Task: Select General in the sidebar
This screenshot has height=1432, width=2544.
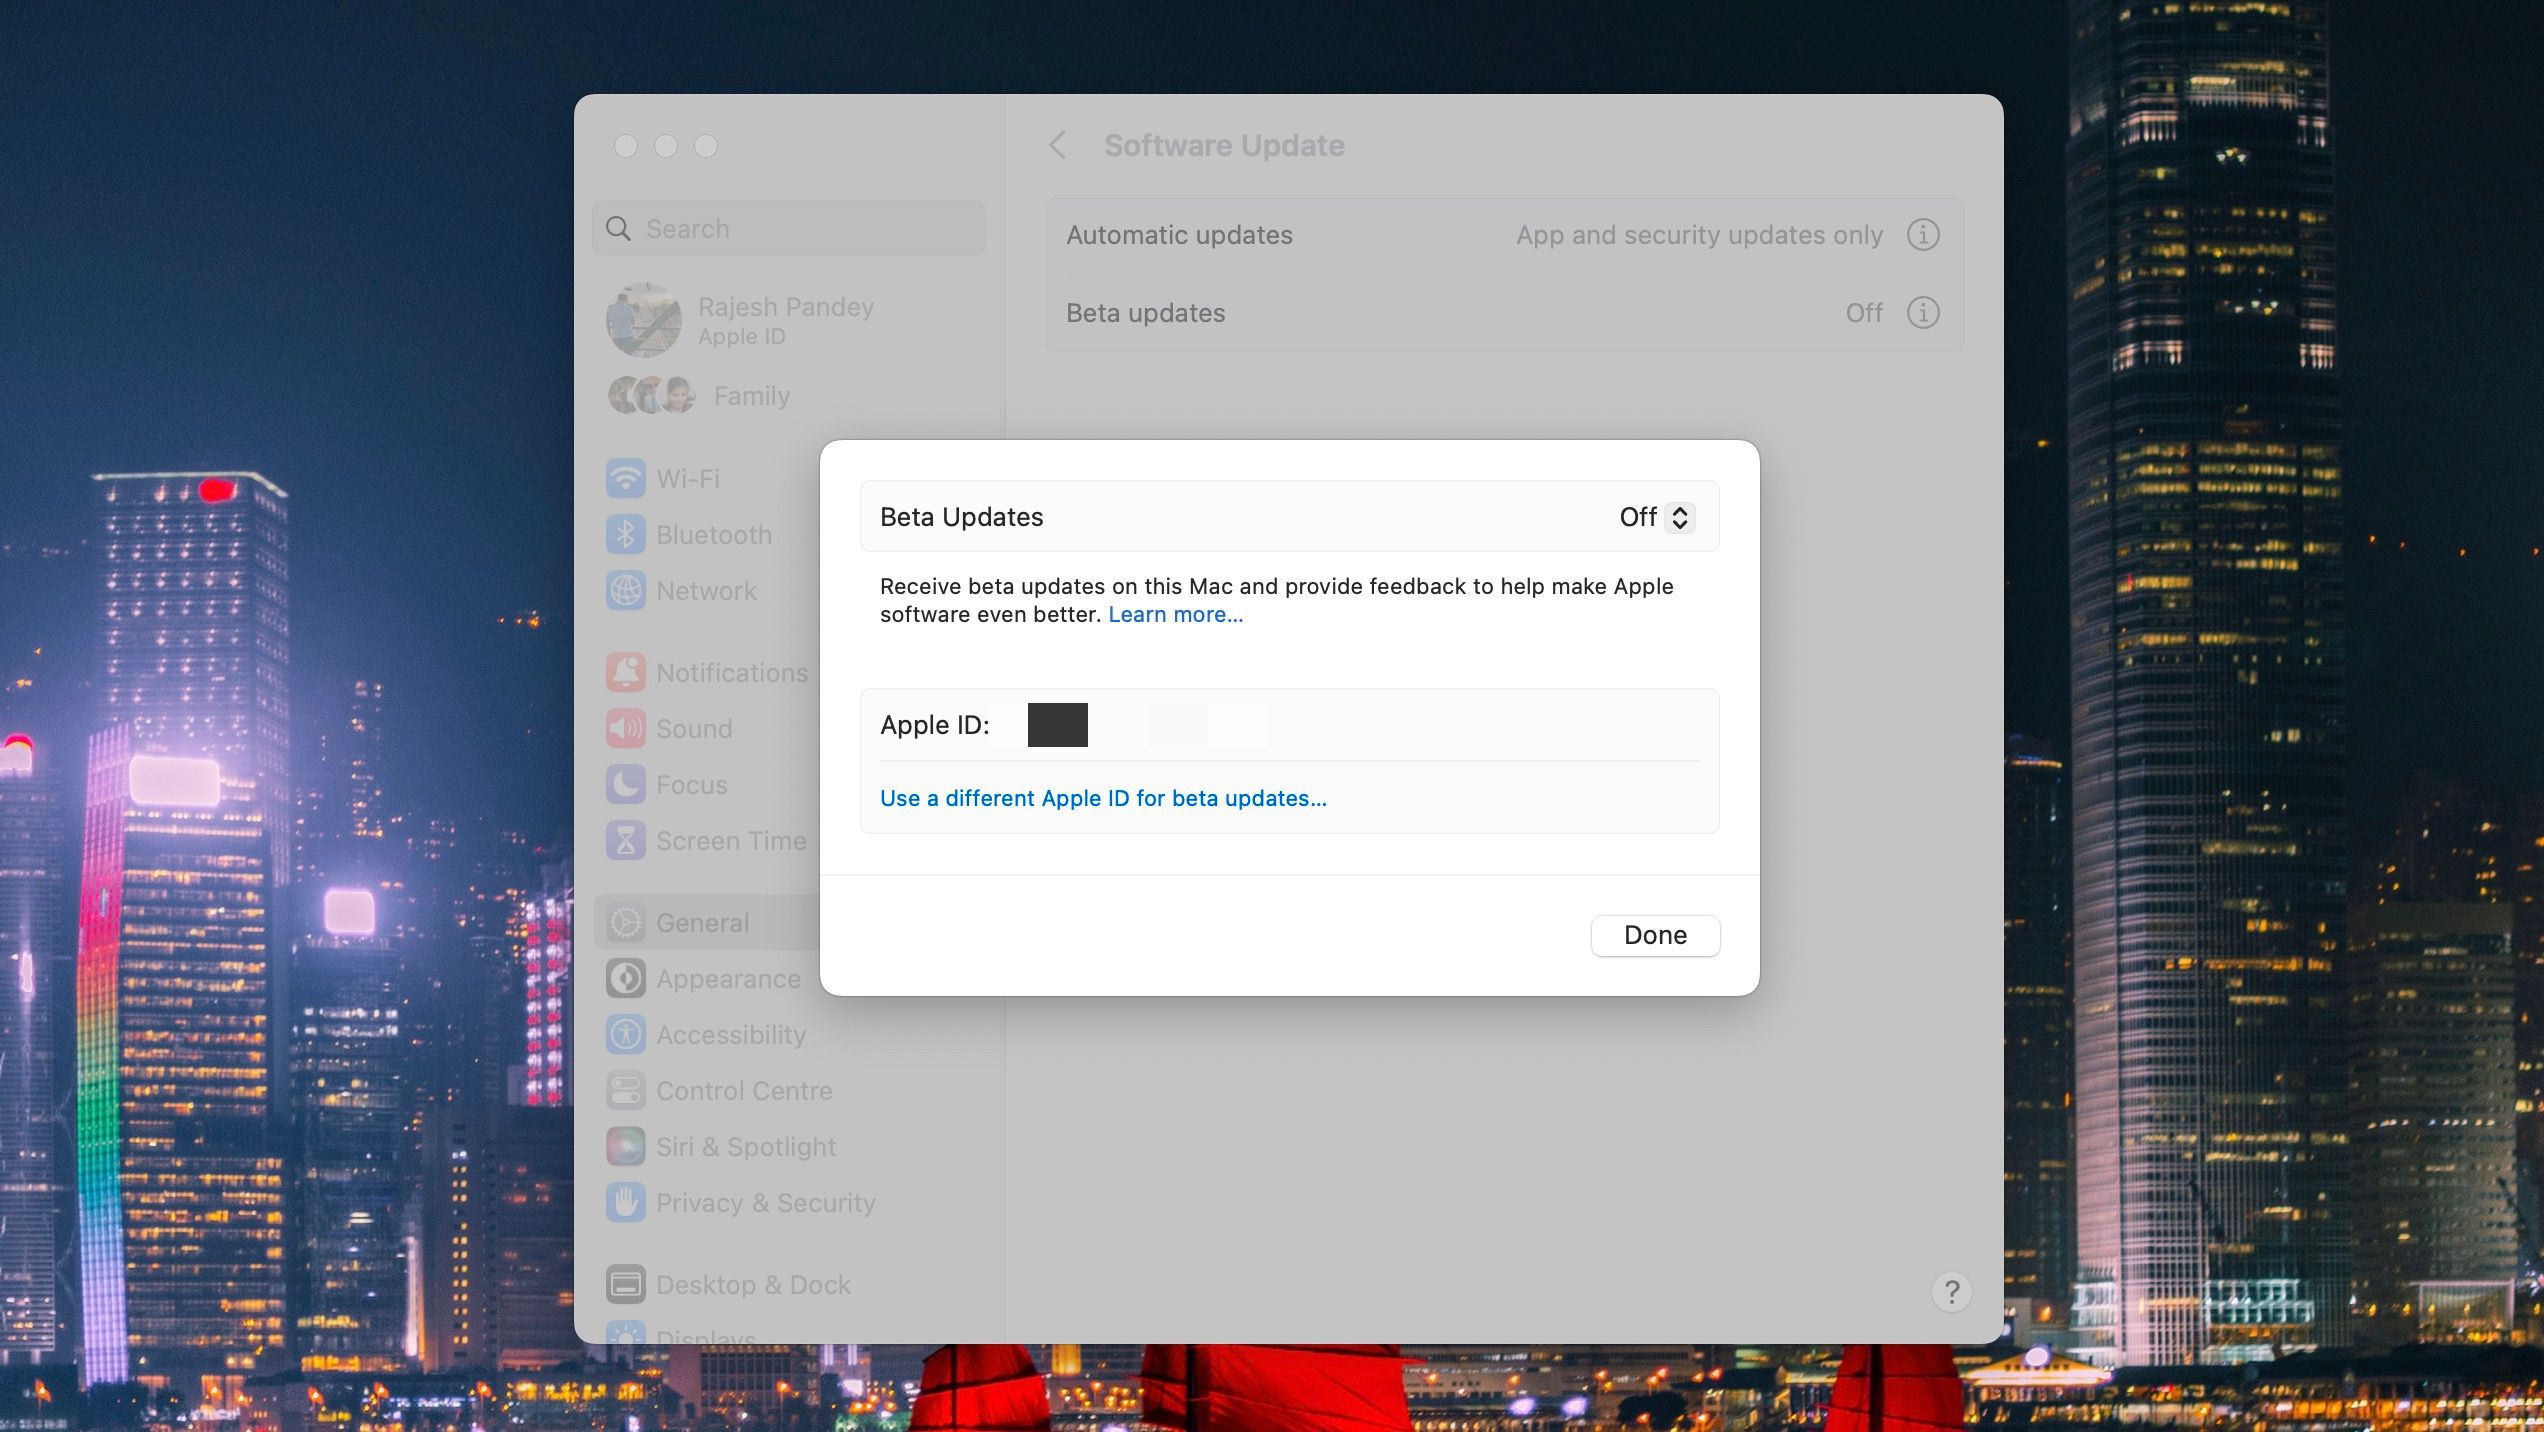Action: [x=702, y=922]
